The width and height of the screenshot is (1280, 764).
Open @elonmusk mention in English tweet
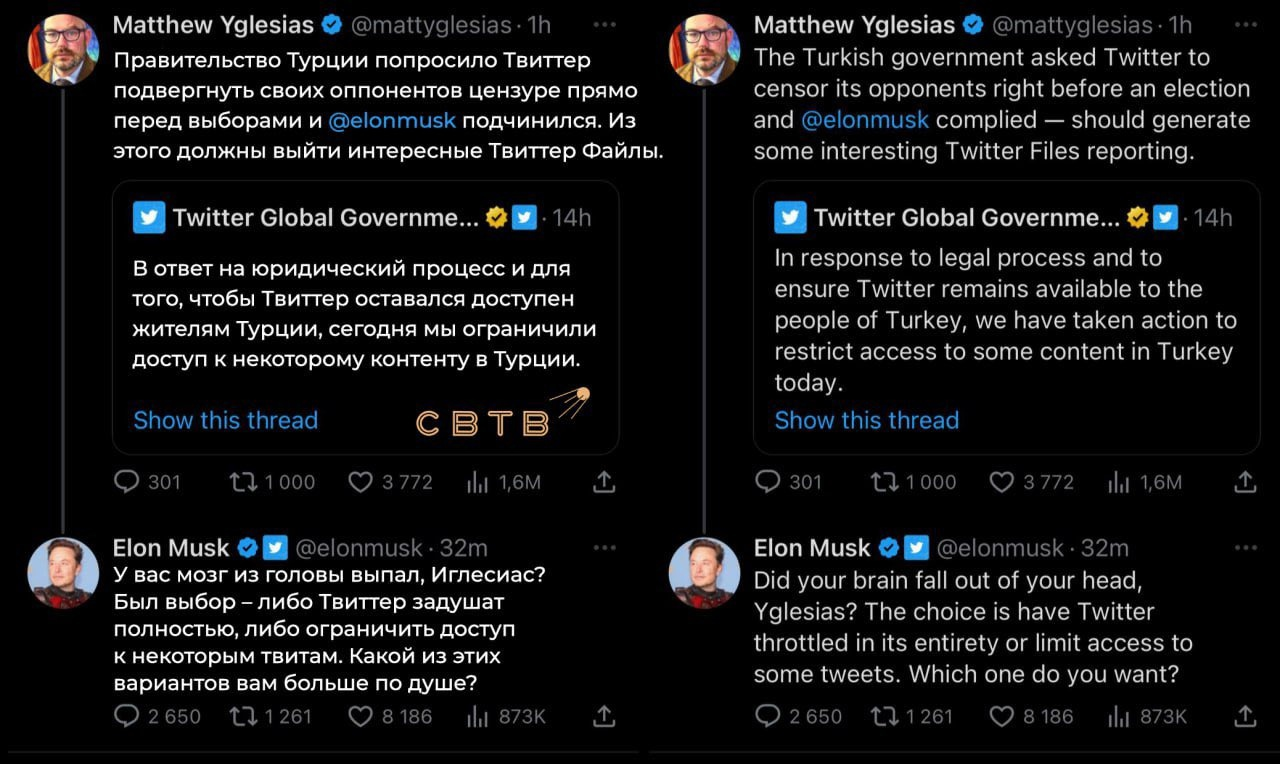coord(865,120)
